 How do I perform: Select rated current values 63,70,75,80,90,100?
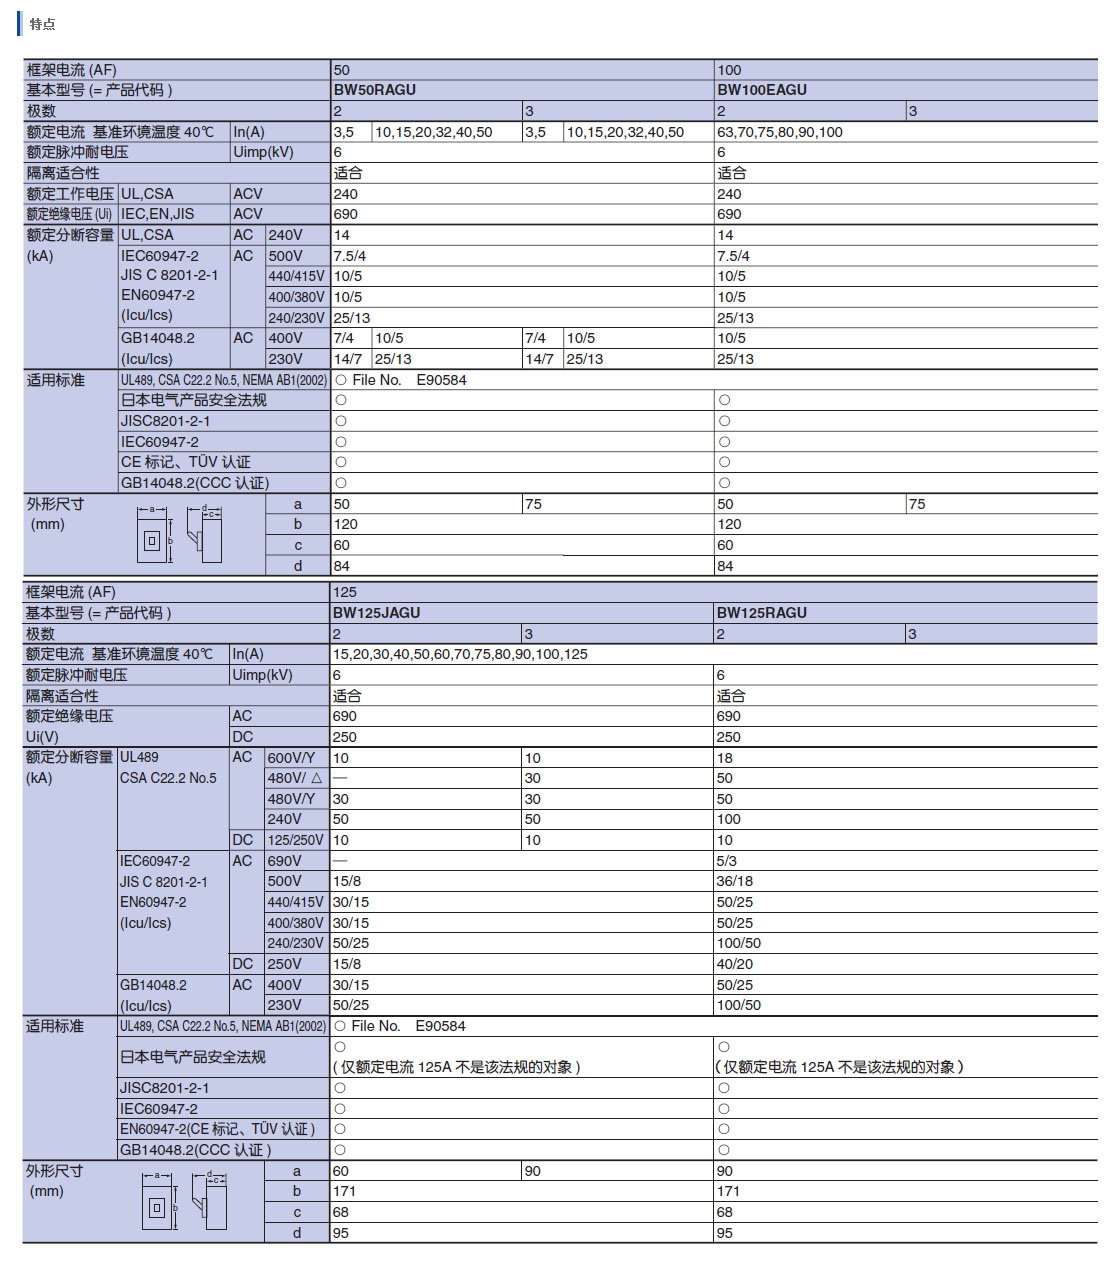tap(780, 132)
